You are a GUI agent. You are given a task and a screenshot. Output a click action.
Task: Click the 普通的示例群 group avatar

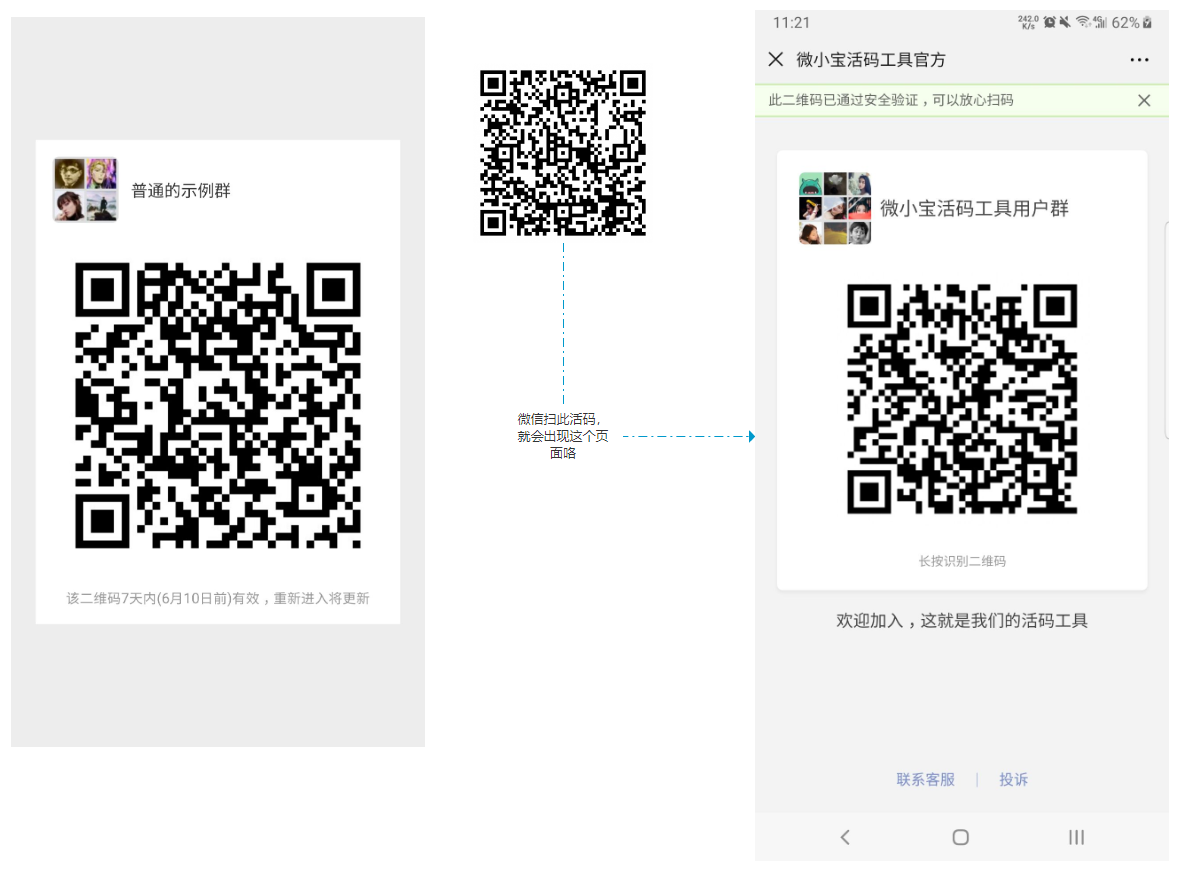(85, 189)
